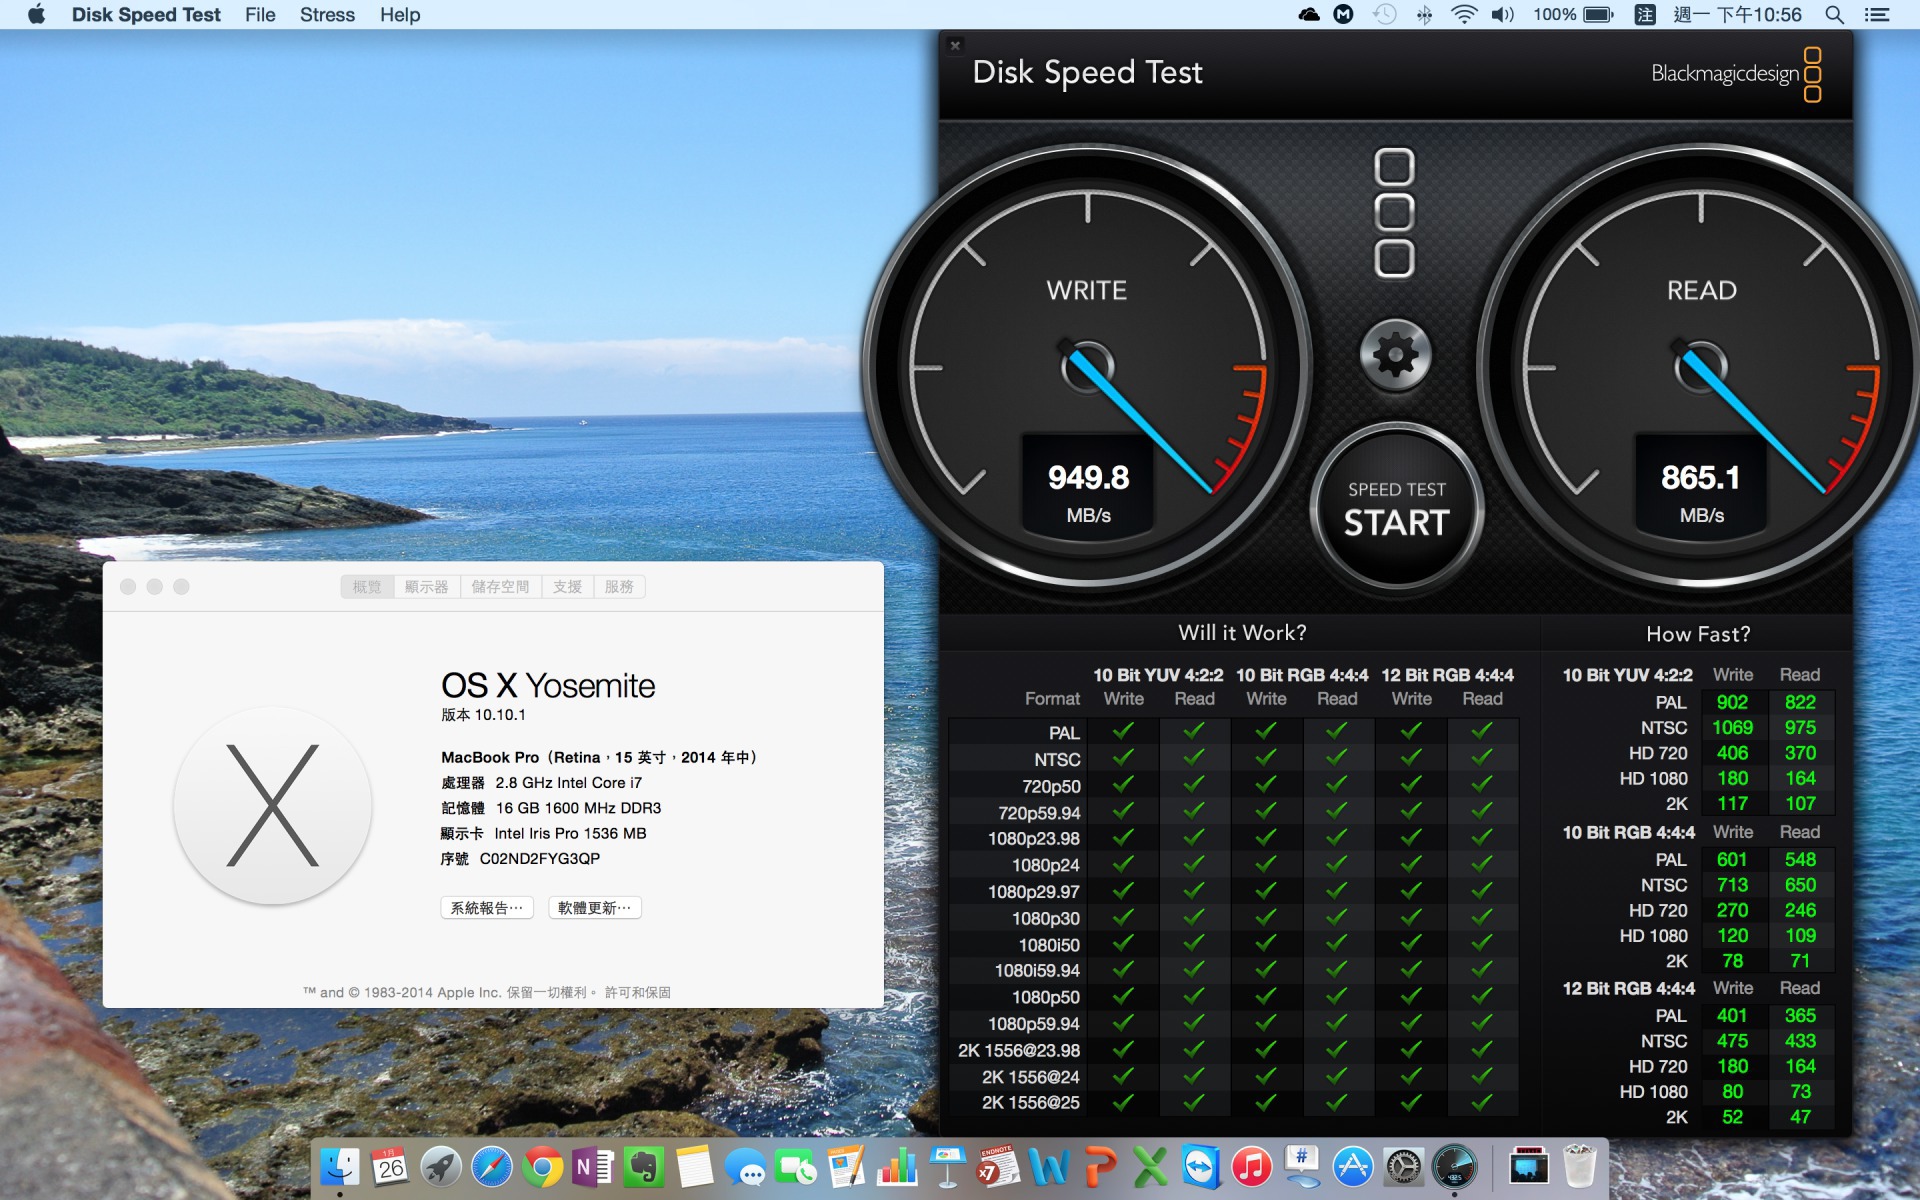
Task: Click the Will it Work? heading
Action: pyautogui.click(x=1242, y=633)
